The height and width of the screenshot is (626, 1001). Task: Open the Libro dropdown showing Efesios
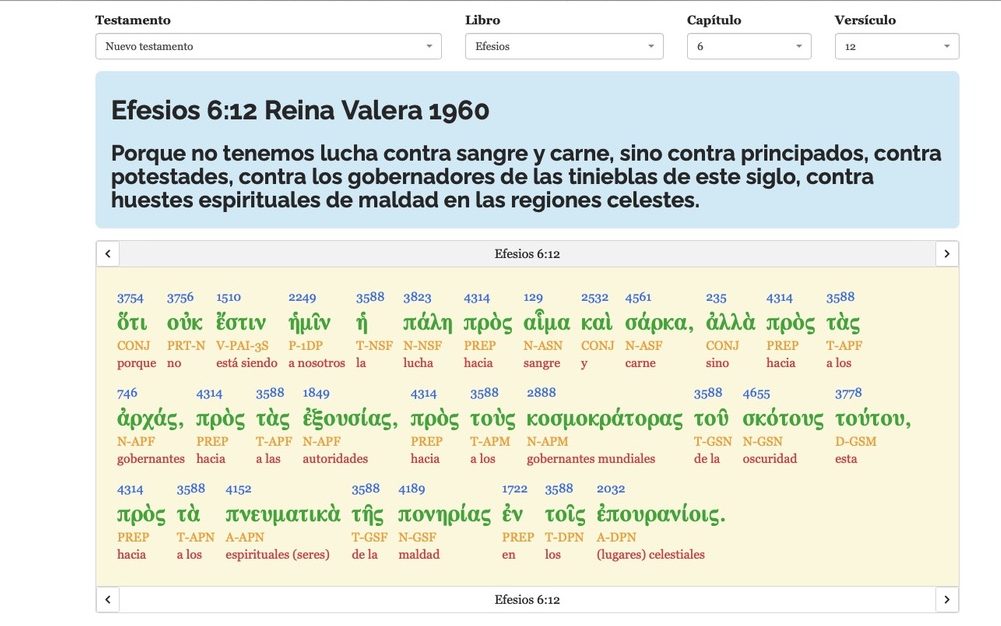pos(564,46)
